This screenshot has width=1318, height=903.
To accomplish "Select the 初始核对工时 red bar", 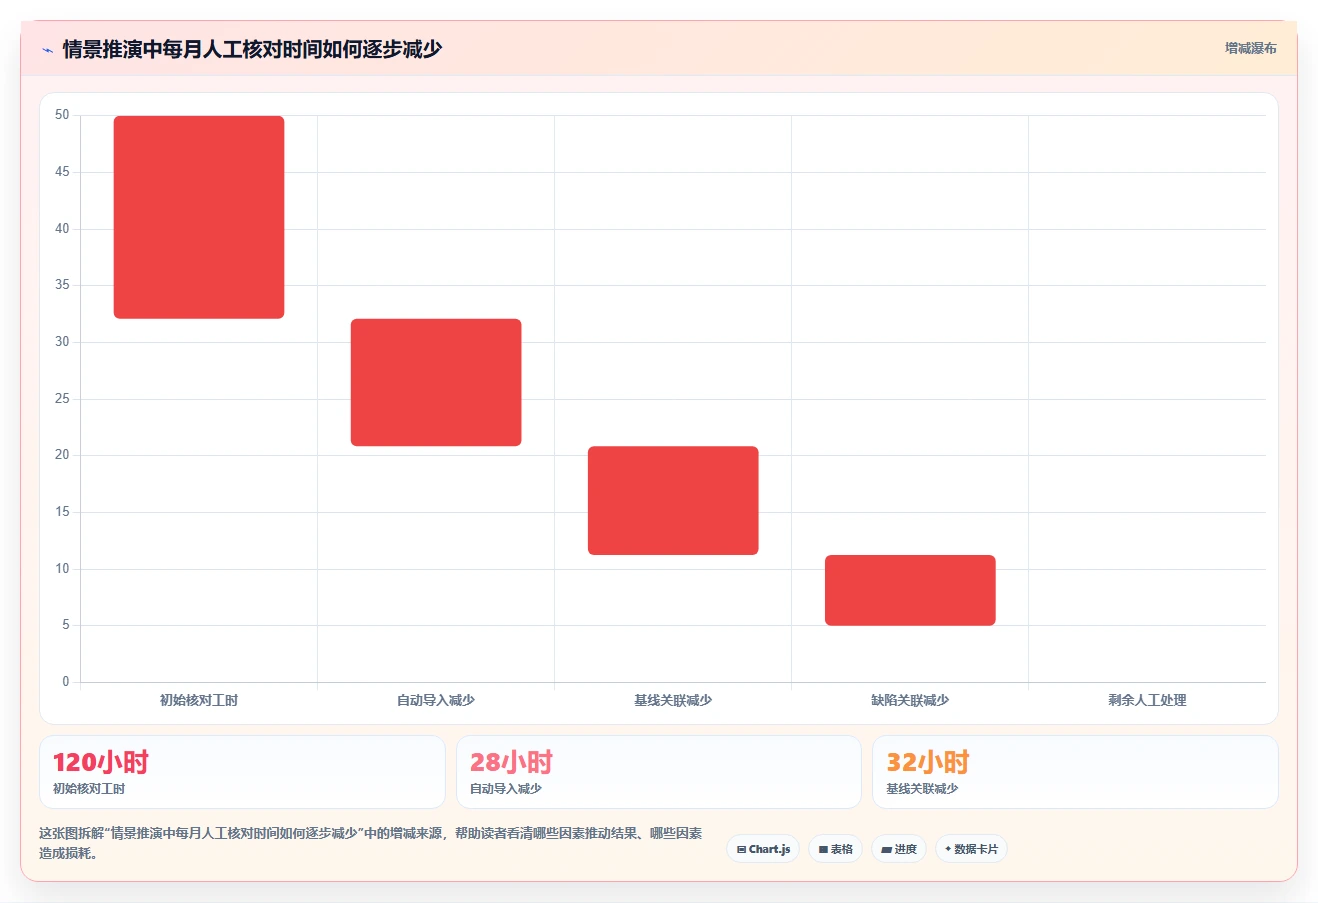I will [x=199, y=217].
